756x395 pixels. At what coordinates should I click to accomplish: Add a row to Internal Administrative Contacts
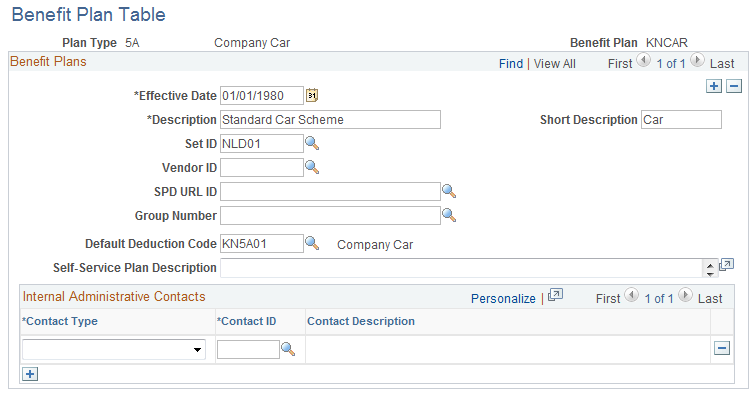tap(30, 374)
